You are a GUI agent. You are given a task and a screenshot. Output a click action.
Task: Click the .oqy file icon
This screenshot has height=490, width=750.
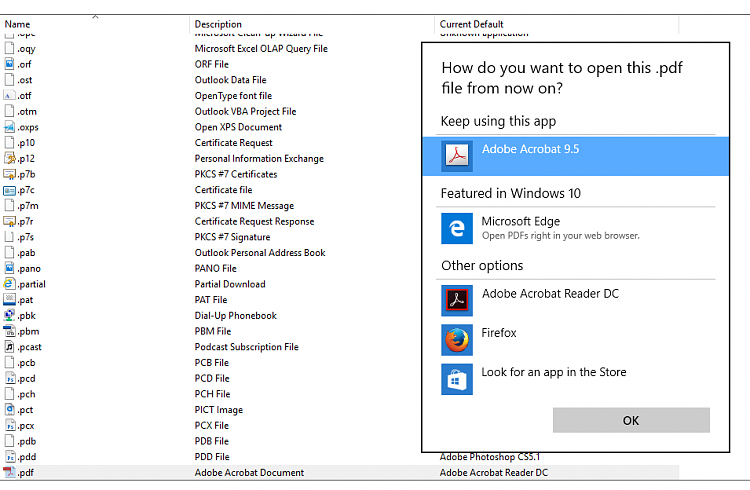[9, 48]
